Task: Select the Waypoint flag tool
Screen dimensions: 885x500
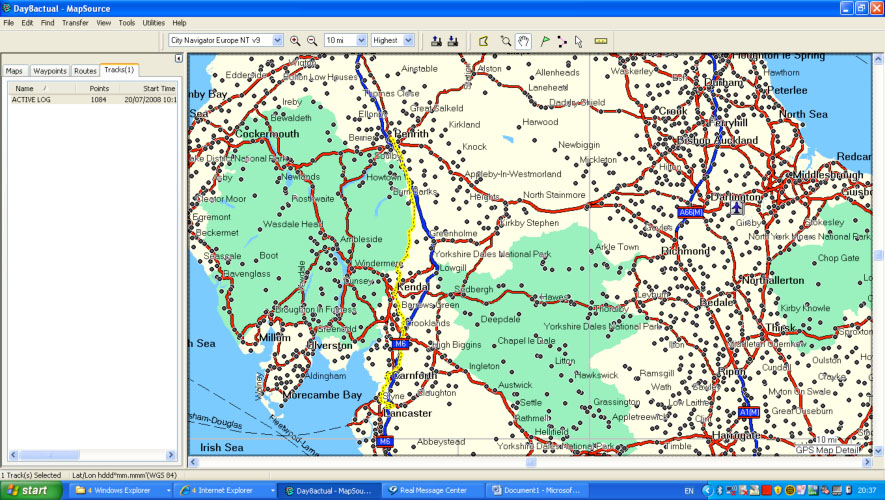Action: tap(545, 41)
